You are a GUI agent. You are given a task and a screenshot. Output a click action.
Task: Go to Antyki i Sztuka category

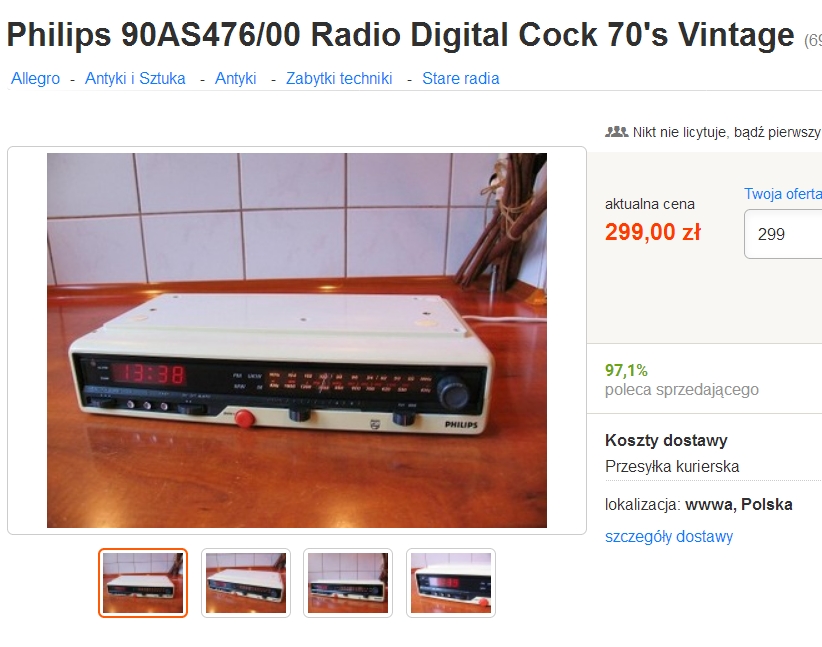(x=135, y=79)
